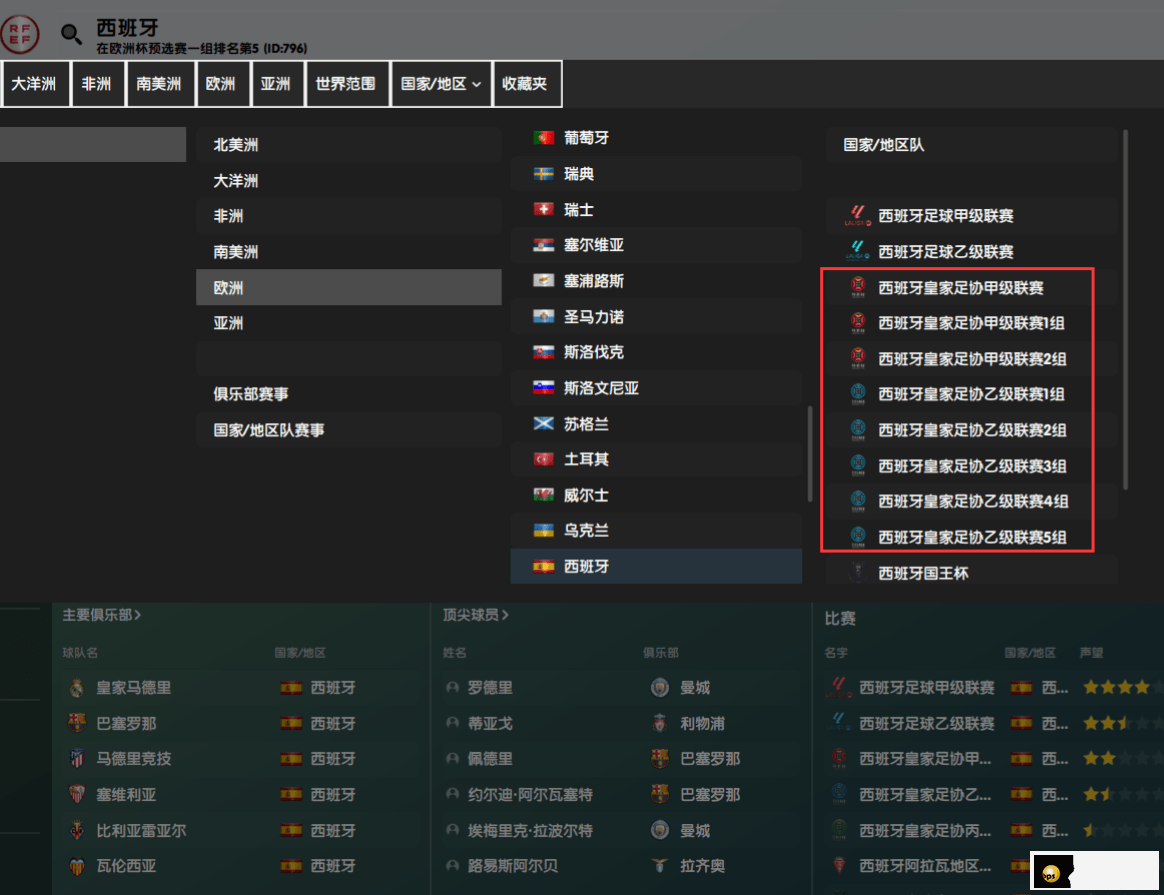Select 欧洲 in region menu
The image size is (1164, 895).
[349, 287]
